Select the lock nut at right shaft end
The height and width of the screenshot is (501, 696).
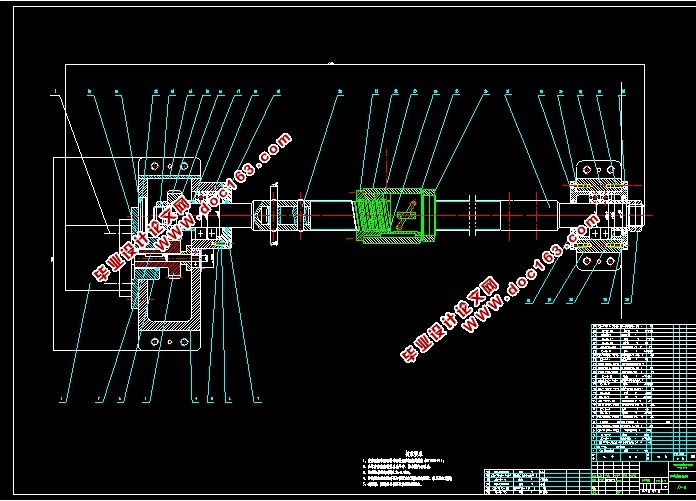[636, 216]
